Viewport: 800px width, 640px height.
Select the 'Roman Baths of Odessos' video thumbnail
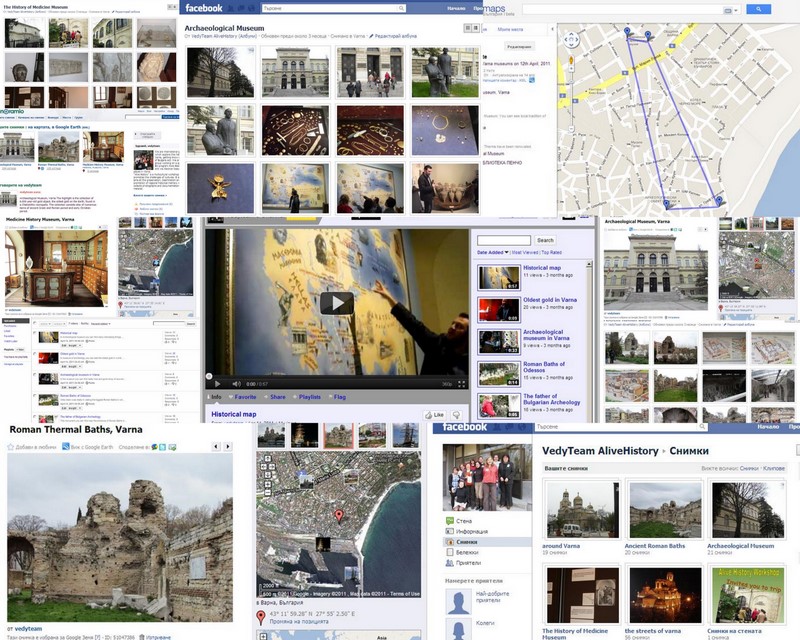tap(498, 373)
